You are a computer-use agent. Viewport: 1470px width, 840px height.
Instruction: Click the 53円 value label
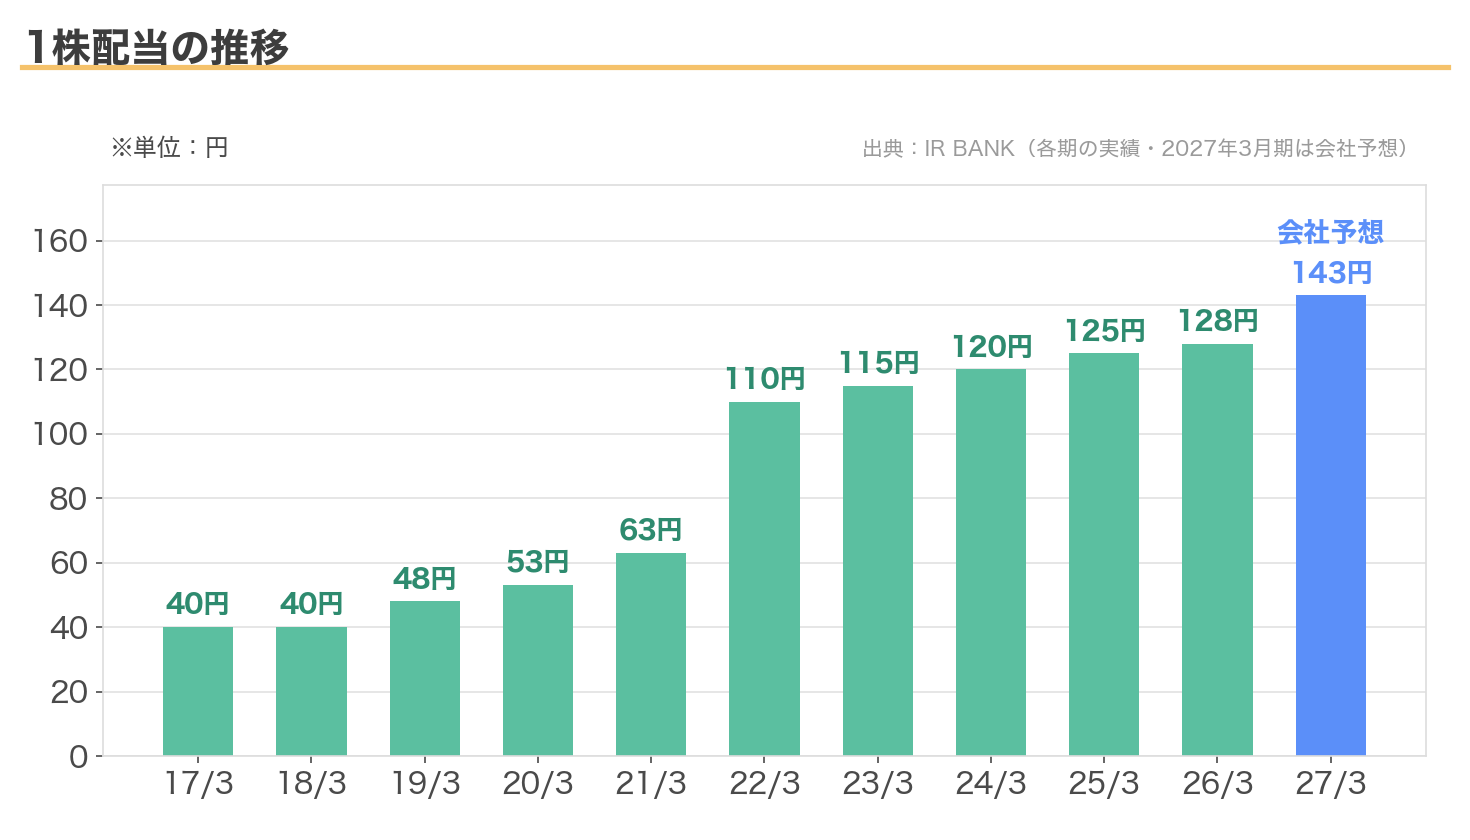pyautogui.click(x=538, y=562)
